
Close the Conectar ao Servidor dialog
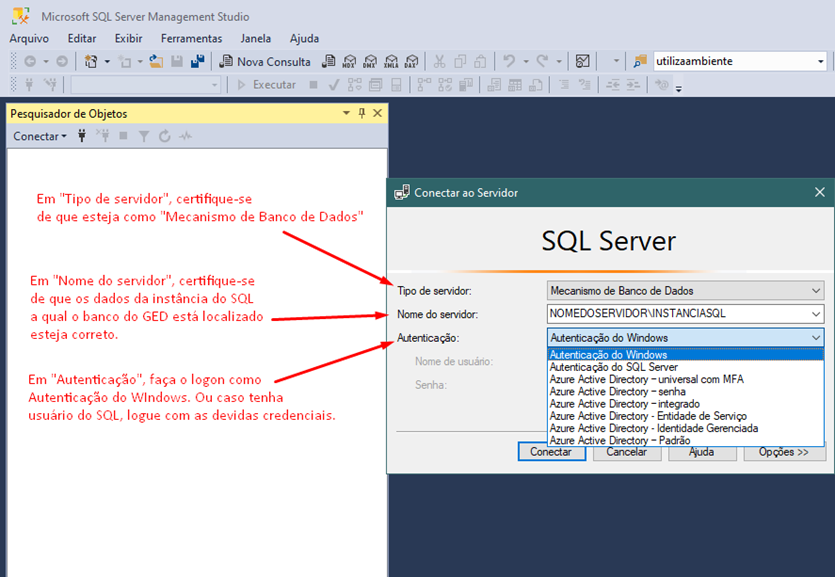coord(820,192)
